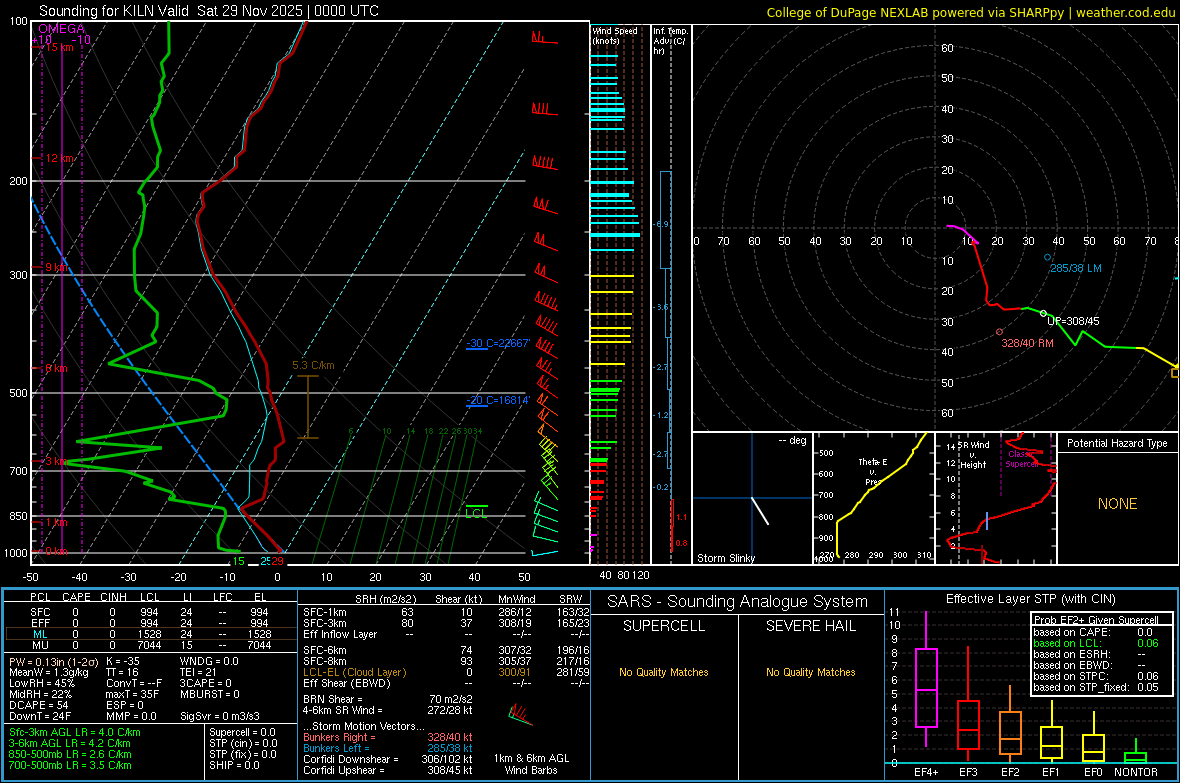The width and height of the screenshot is (1180, 783).
Task: Select the MU parcel row
Action: coord(150,645)
